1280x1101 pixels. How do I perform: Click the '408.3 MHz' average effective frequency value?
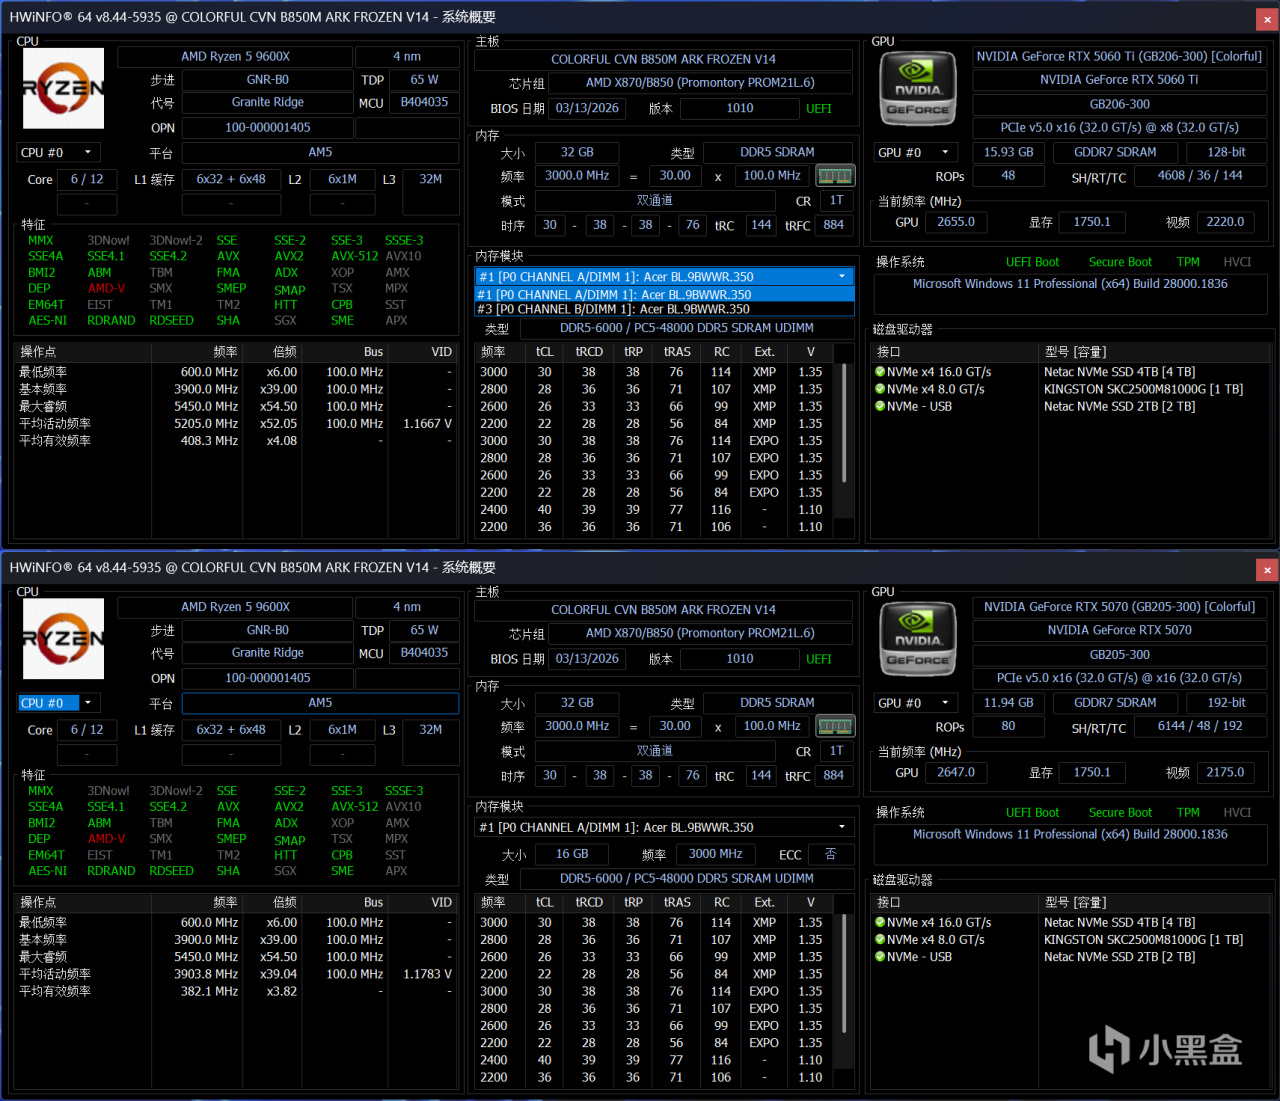pos(209,441)
